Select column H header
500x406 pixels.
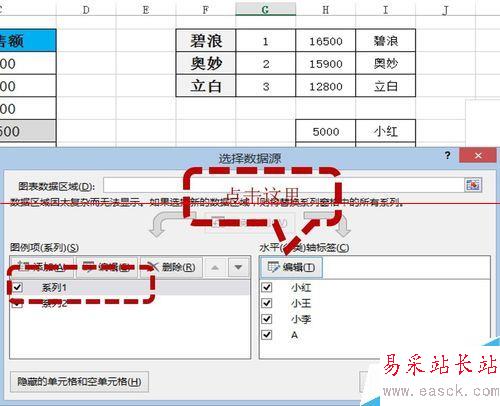click(x=325, y=9)
